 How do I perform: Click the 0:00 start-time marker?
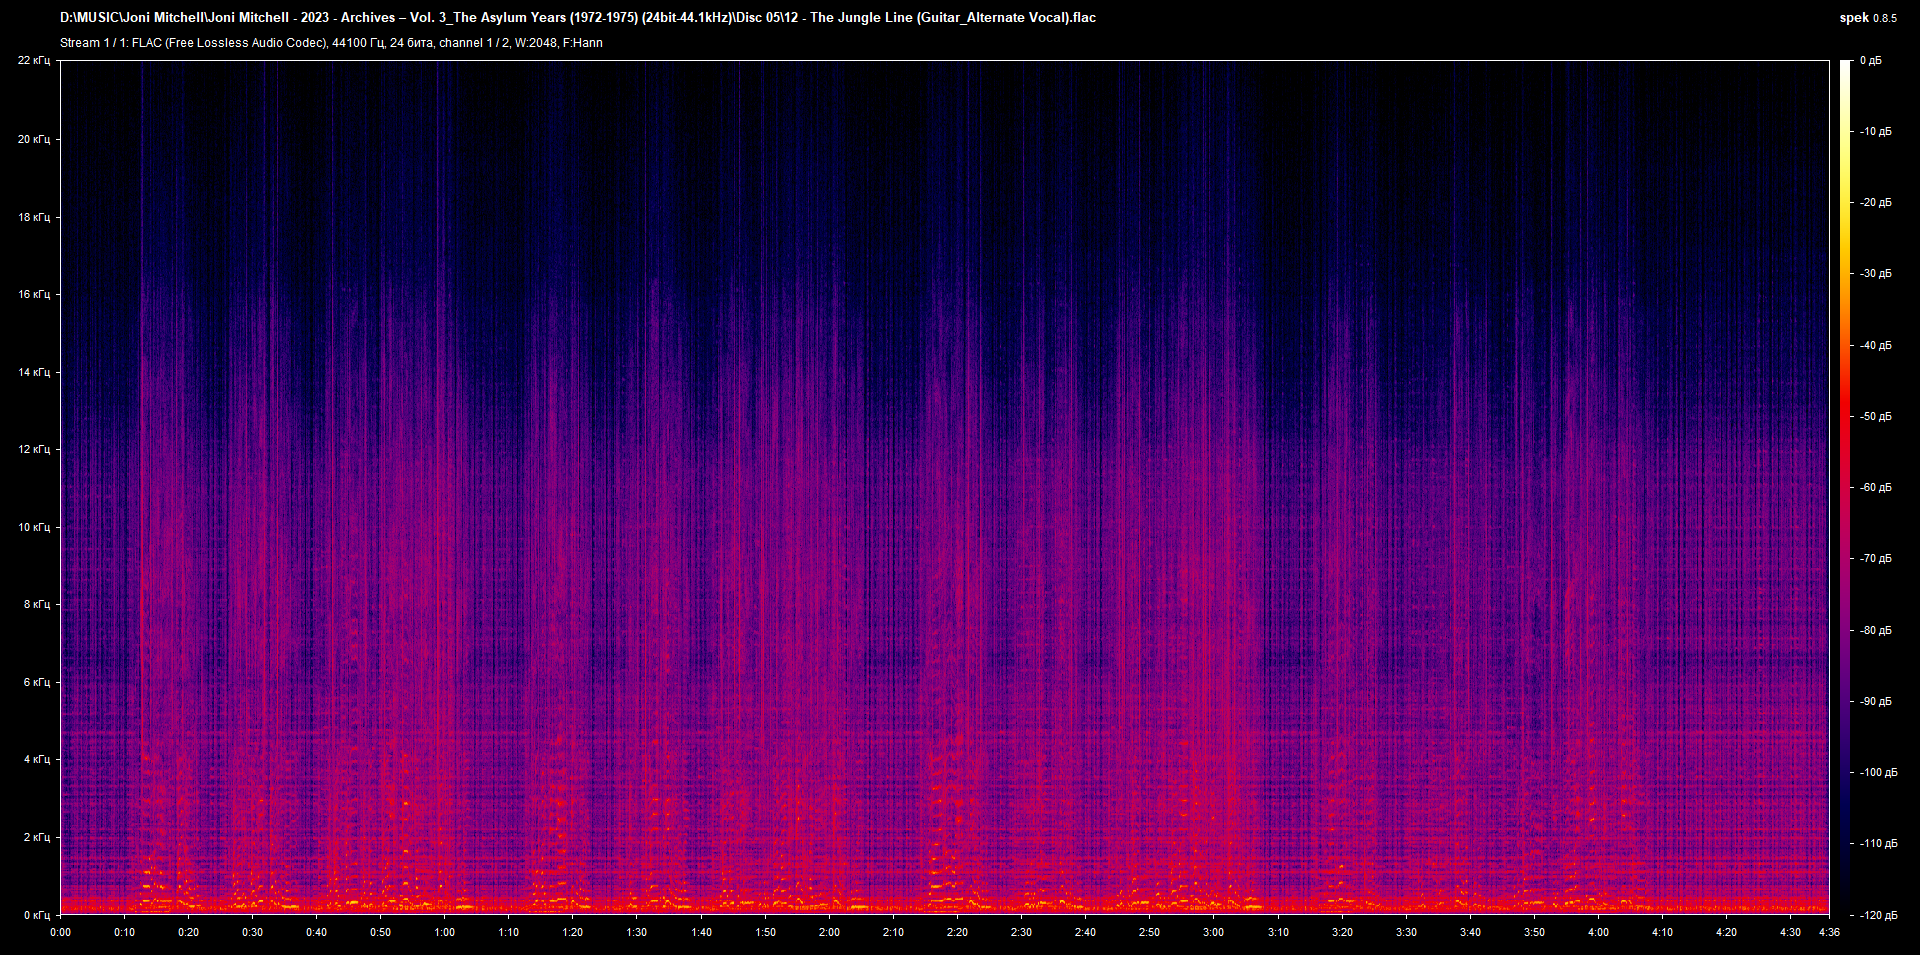(61, 931)
